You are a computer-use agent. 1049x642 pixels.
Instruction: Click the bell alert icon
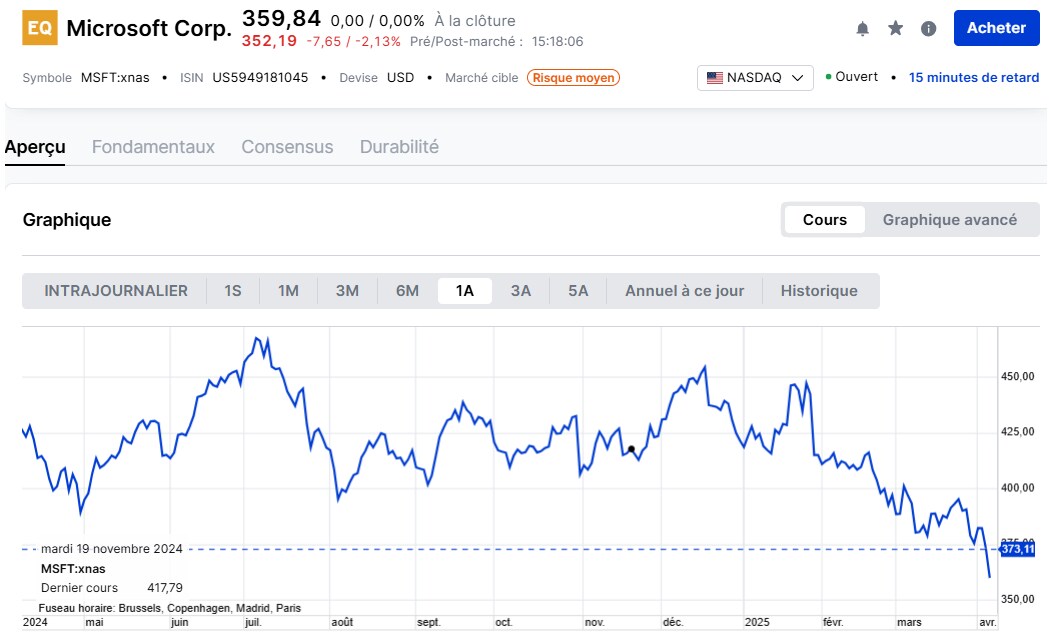point(862,28)
